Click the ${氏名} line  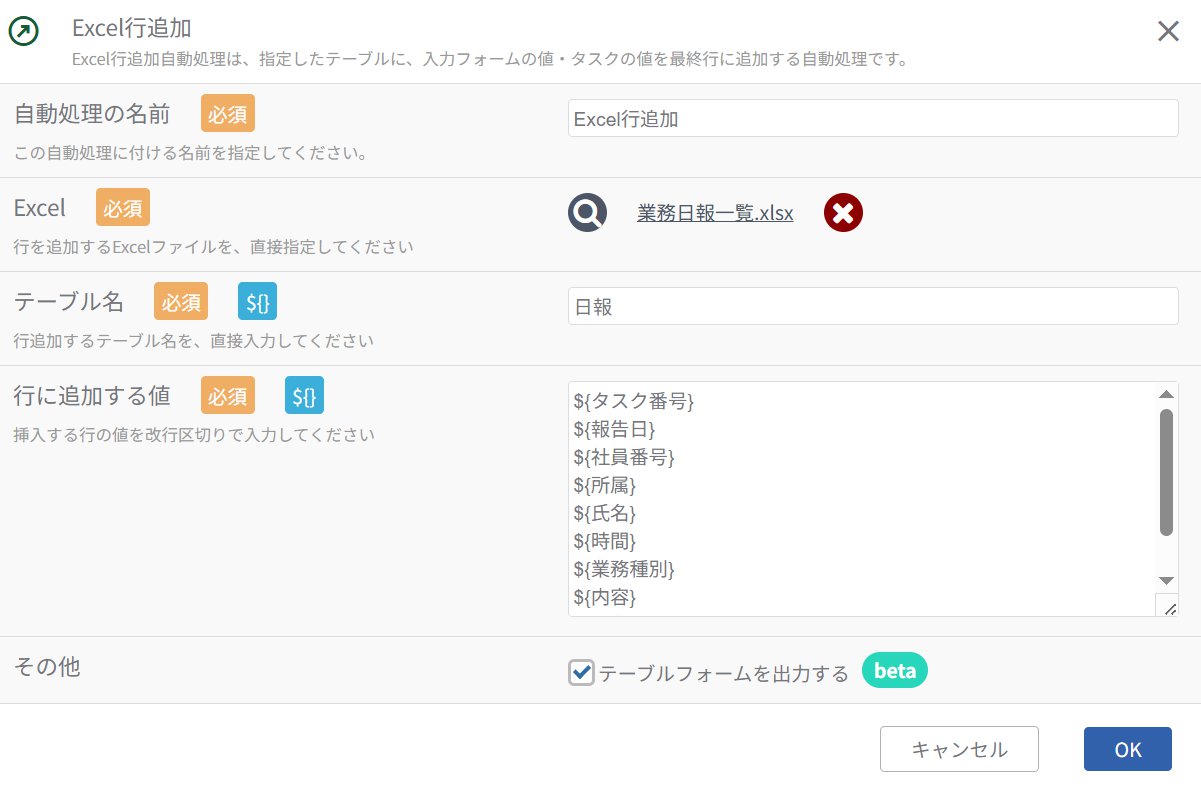click(x=605, y=513)
